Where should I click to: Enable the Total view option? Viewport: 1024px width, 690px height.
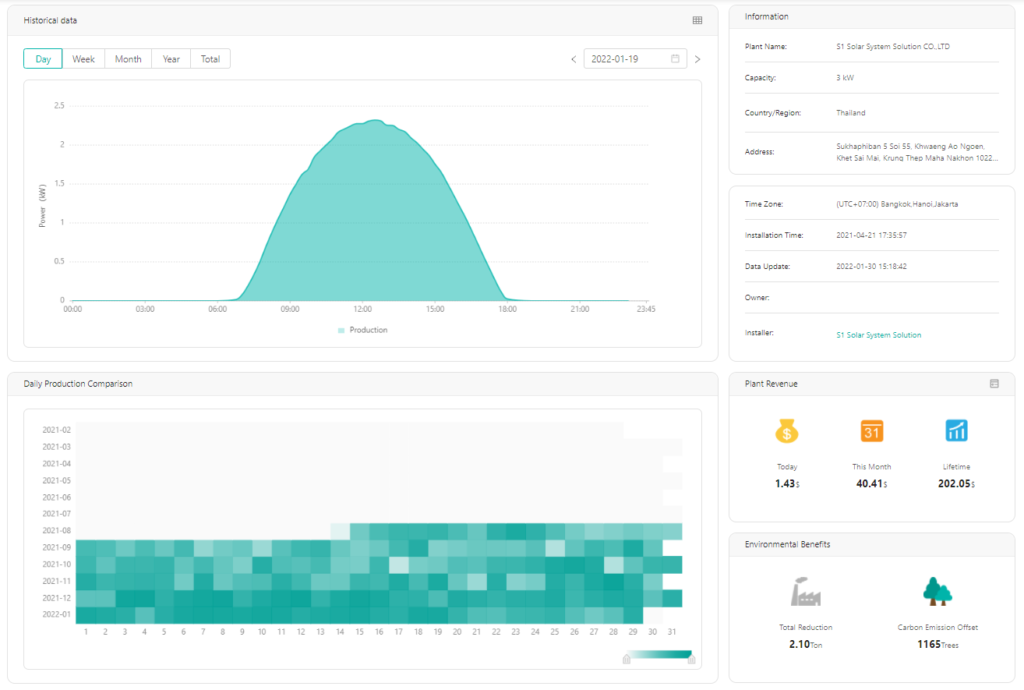pyautogui.click(x=210, y=58)
